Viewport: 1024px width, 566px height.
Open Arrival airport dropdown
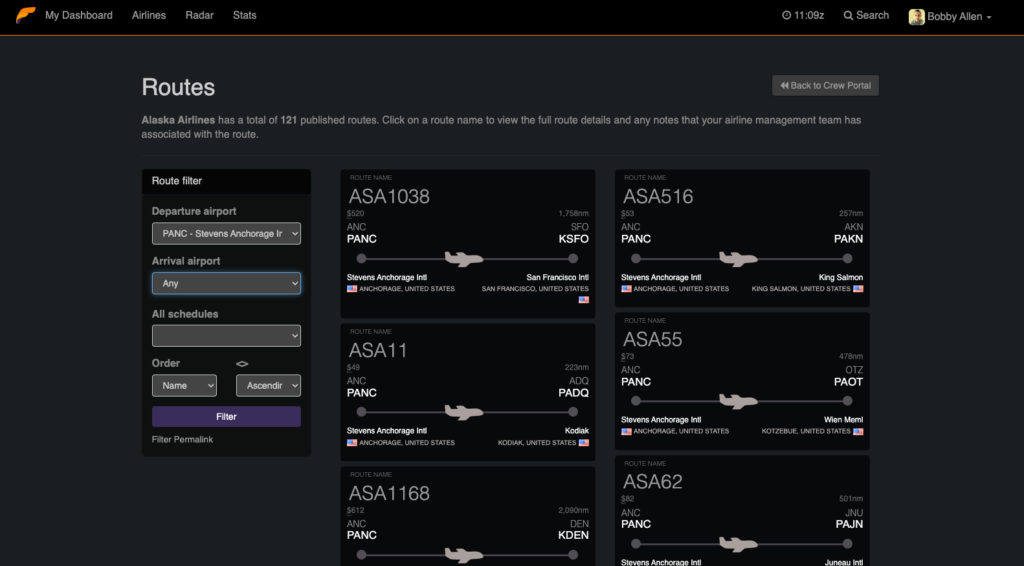226,283
